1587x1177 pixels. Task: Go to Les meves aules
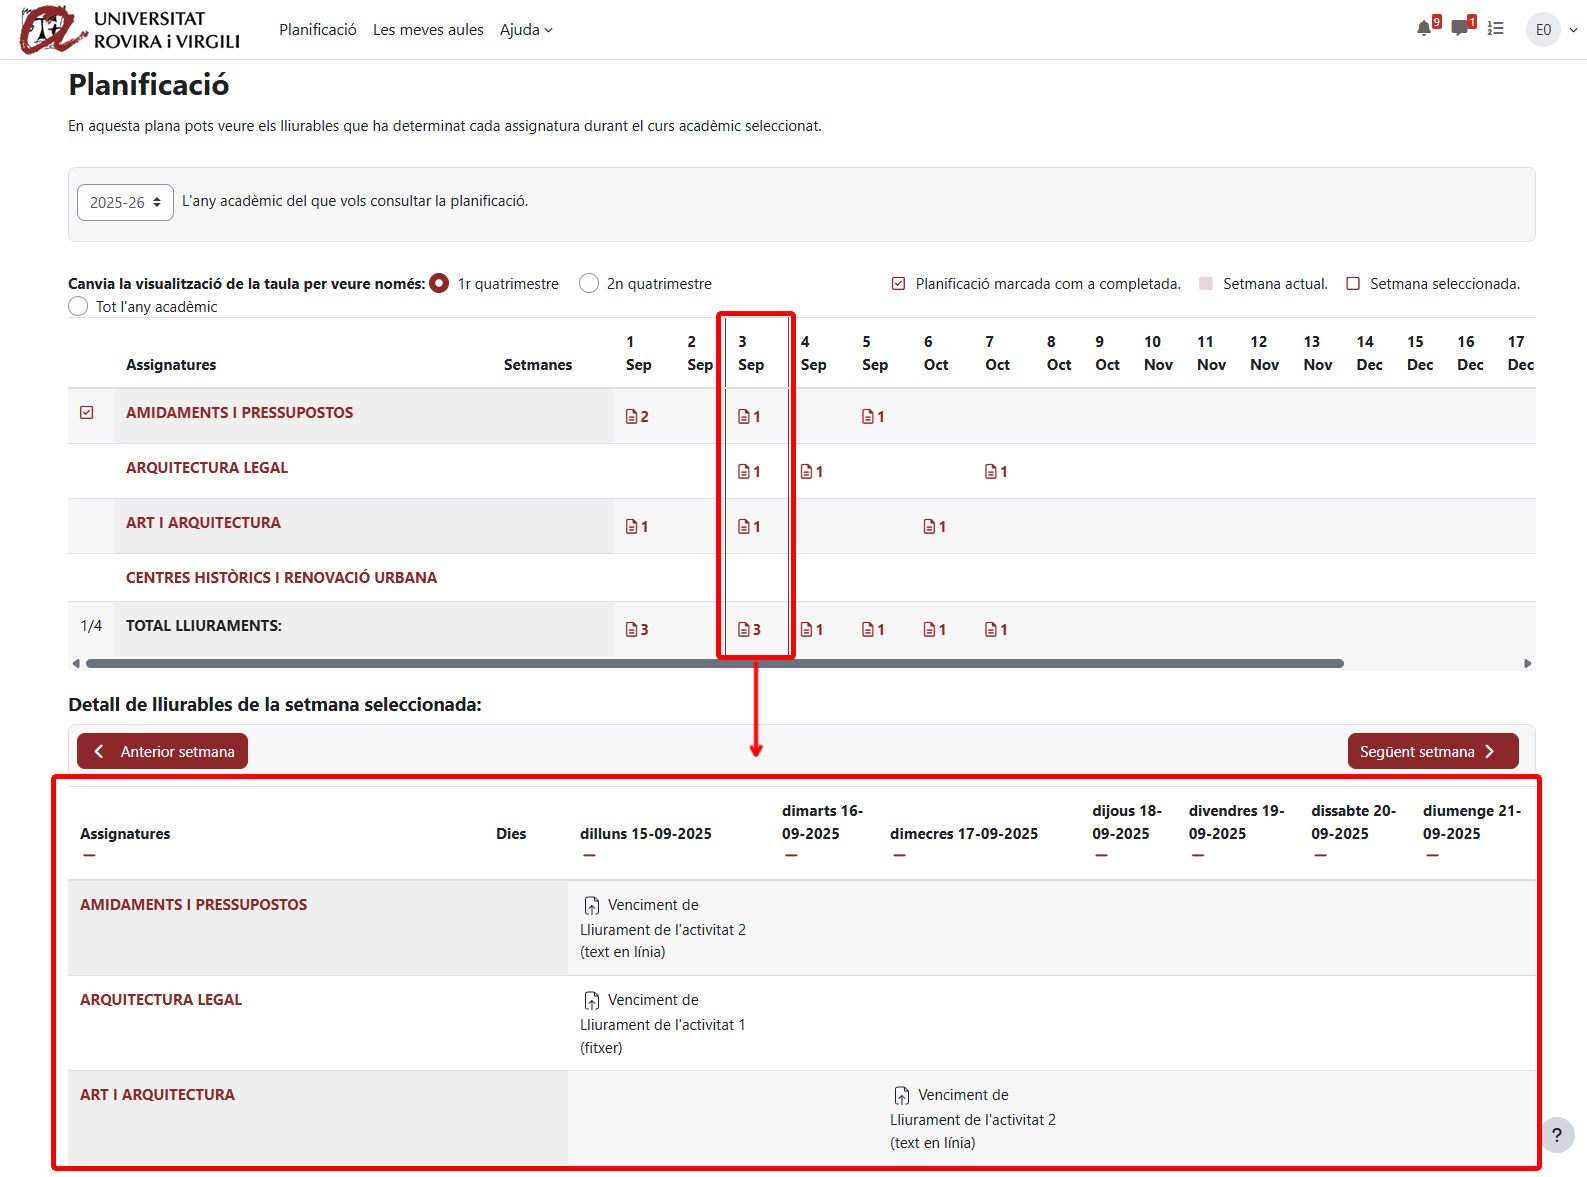pos(428,30)
